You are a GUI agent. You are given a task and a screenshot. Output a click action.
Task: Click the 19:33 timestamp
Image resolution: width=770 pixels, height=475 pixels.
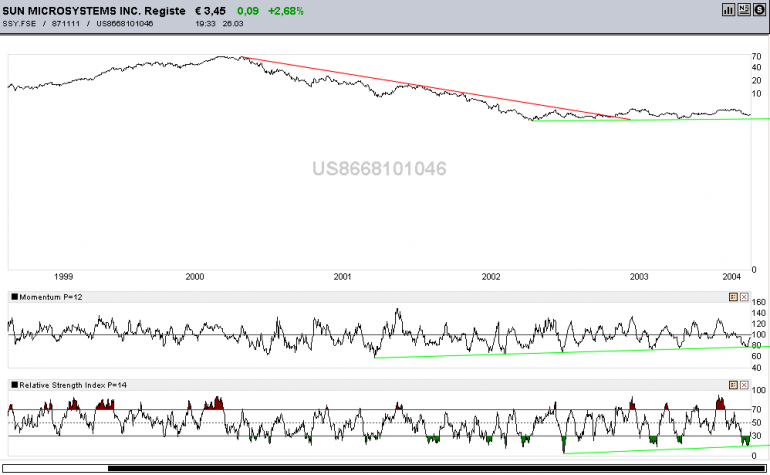[x=205, y=24]
